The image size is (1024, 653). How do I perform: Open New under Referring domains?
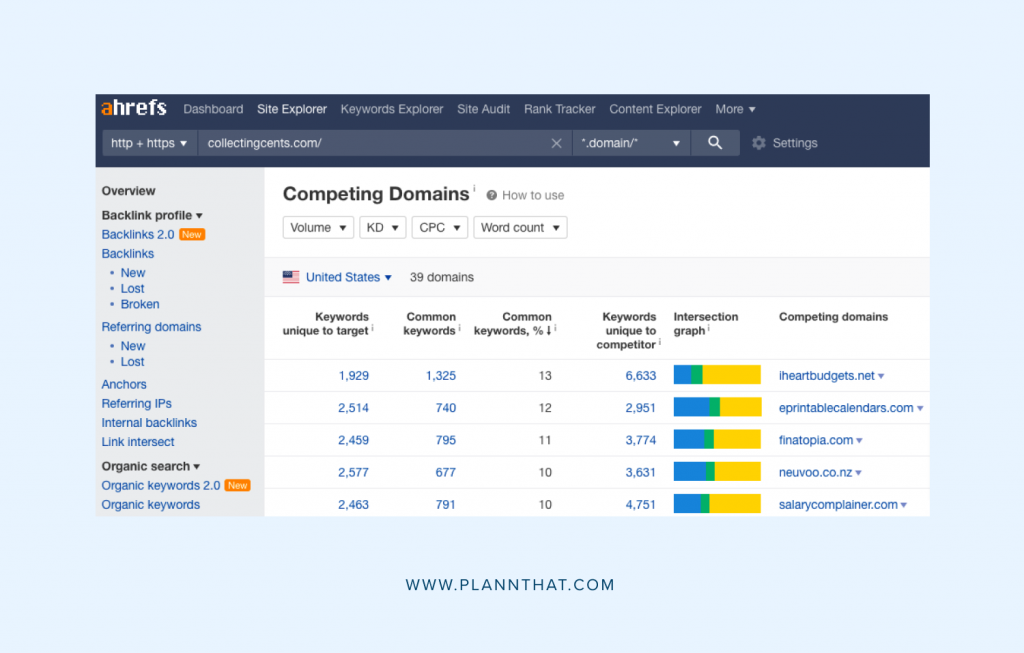133,346
